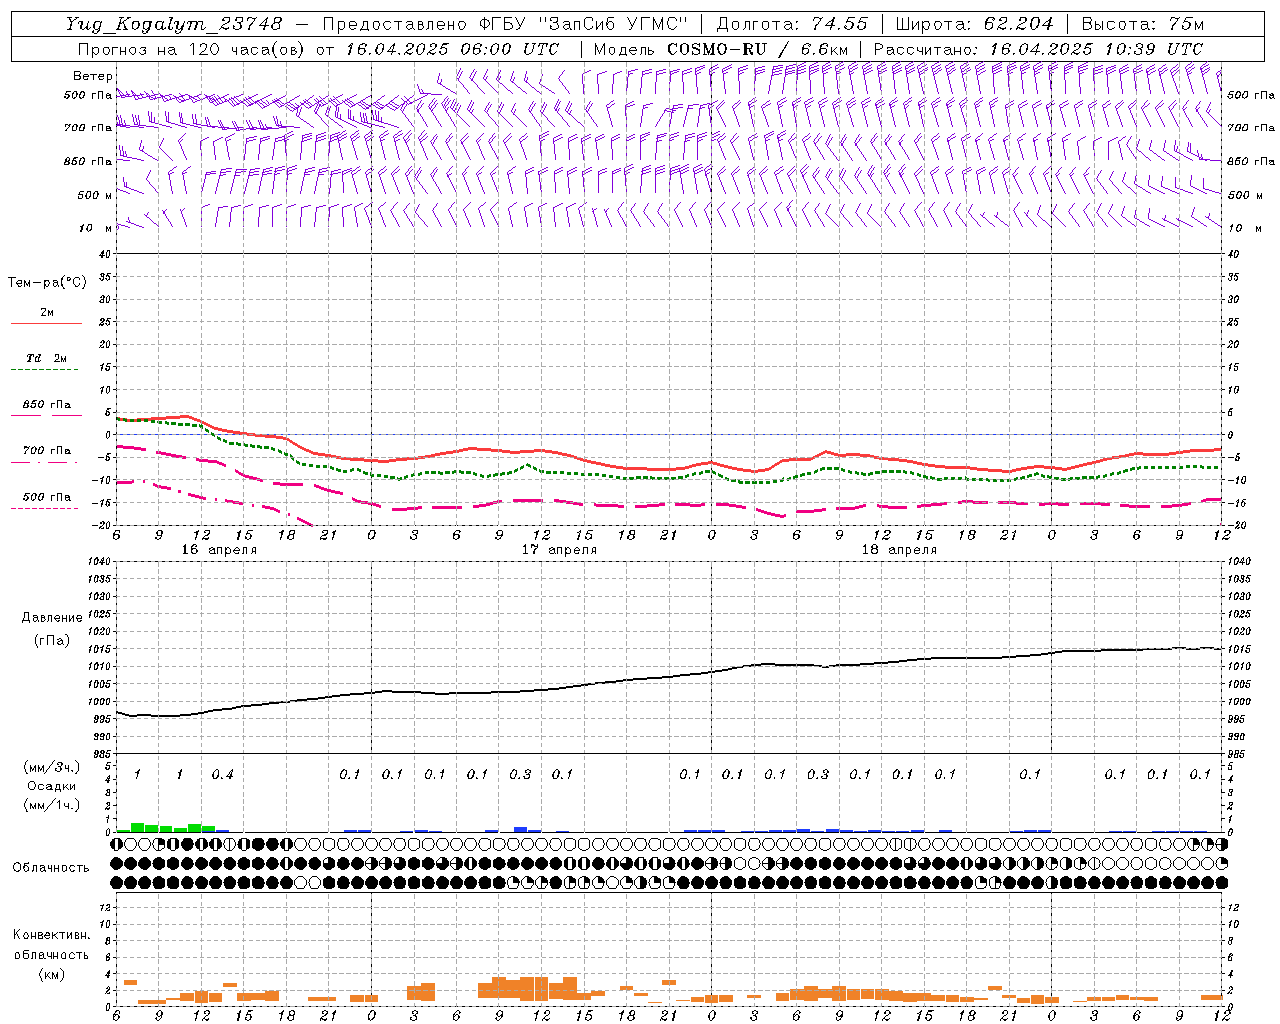Screen dimensions: 1280x1024
Task: Click the Ветер label of wind panel
Action: click(92, 76)
